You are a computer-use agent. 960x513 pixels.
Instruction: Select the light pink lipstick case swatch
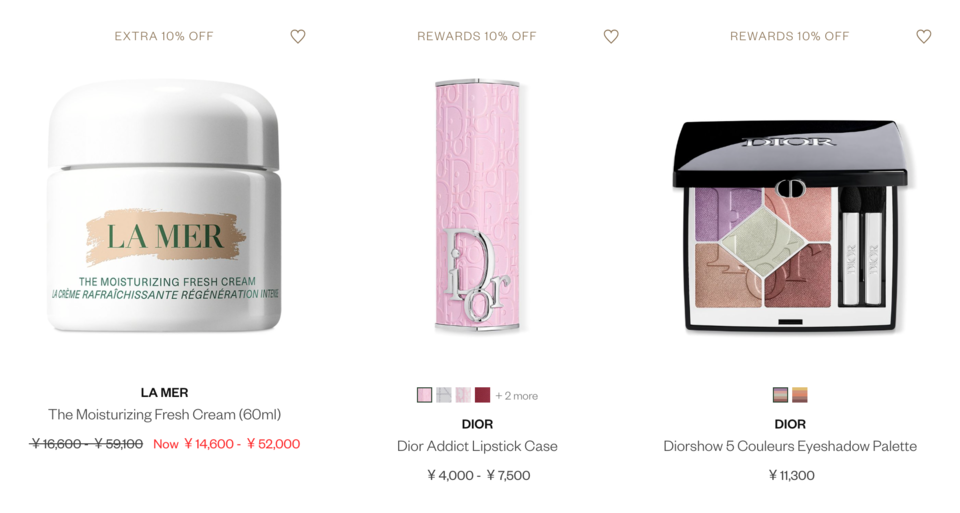424,395
